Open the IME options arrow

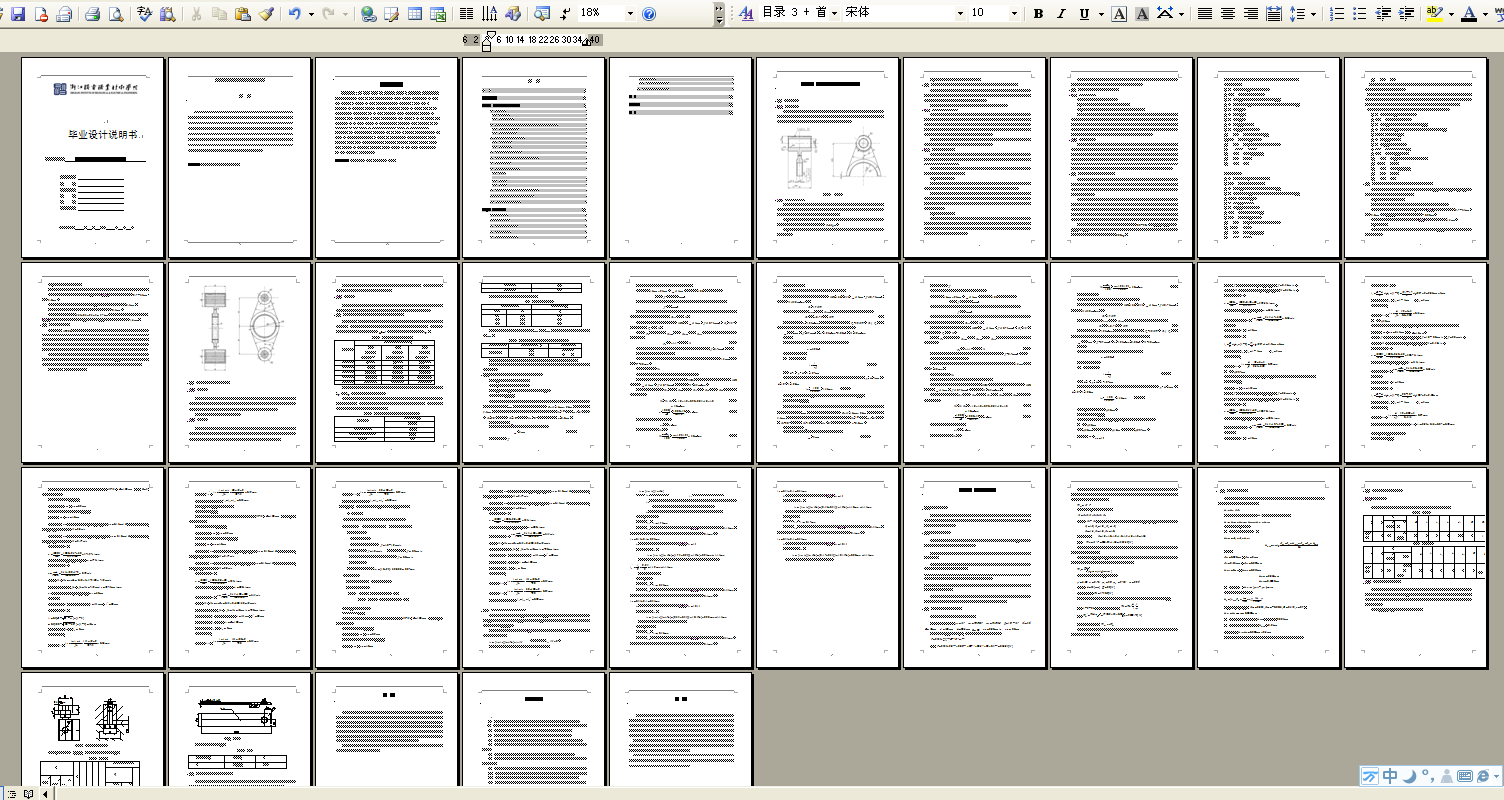point(1496,776)
